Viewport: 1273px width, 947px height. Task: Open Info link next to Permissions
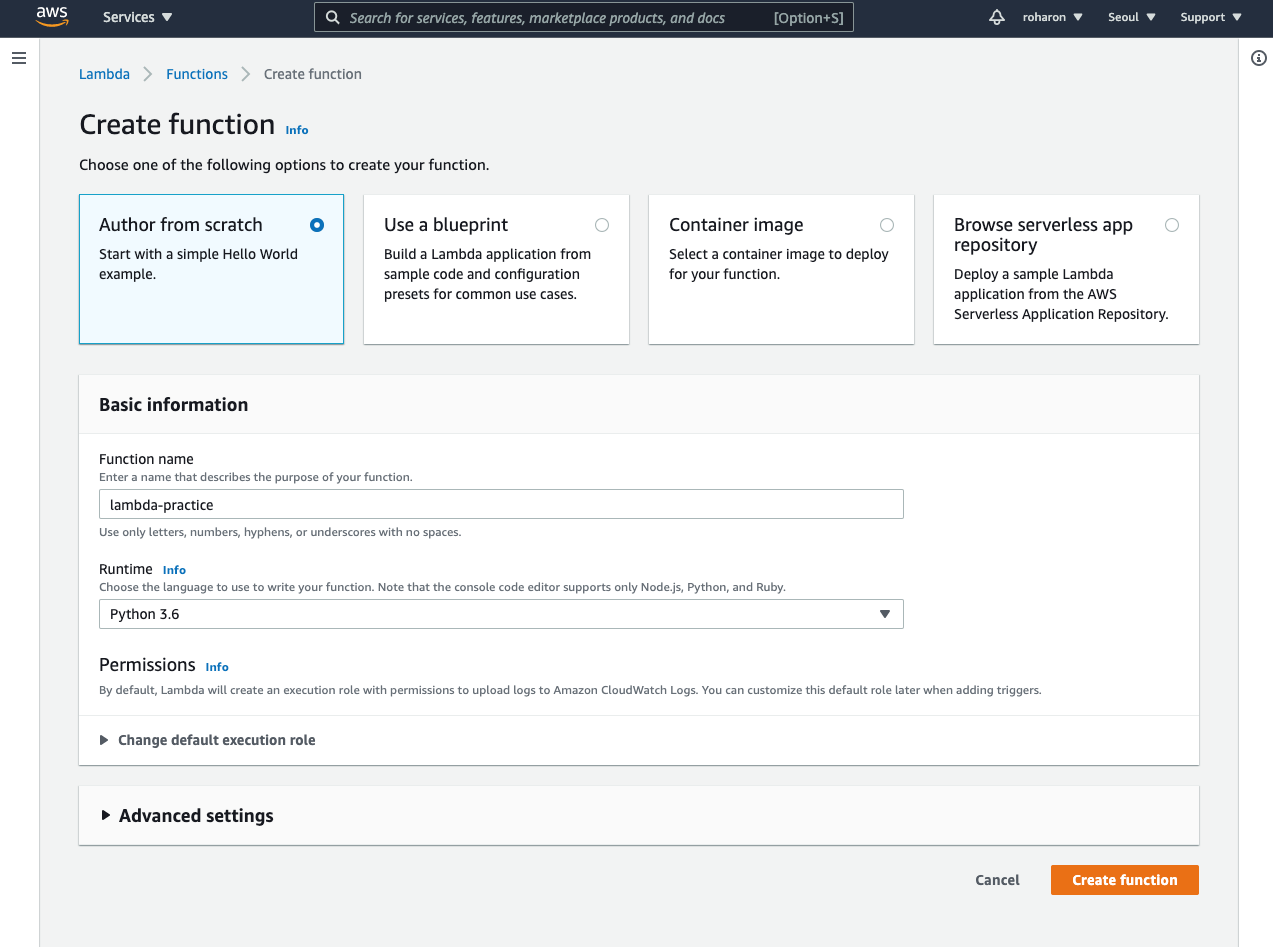tap(217, 667)
